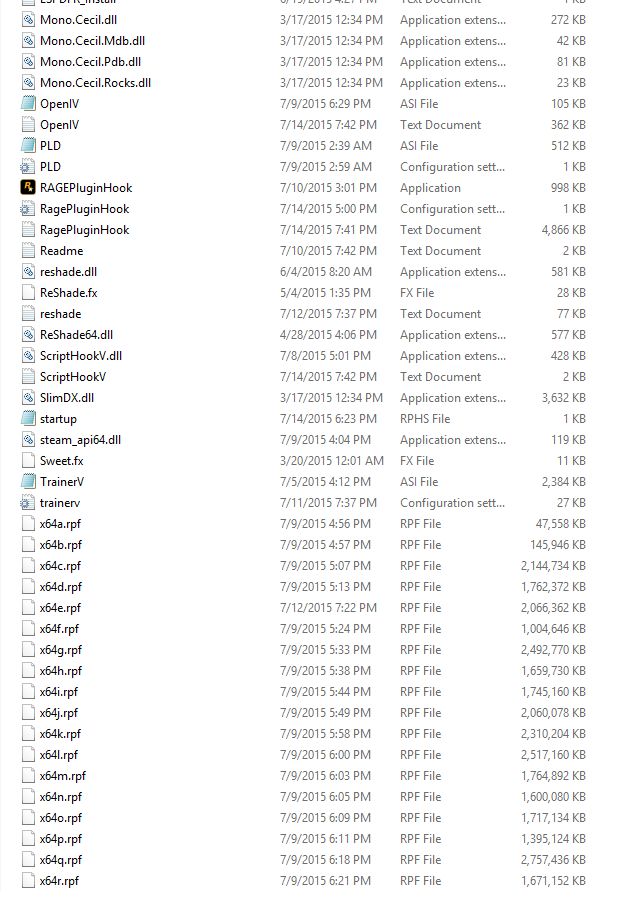Select the steam_api64.dll file name

81,440
